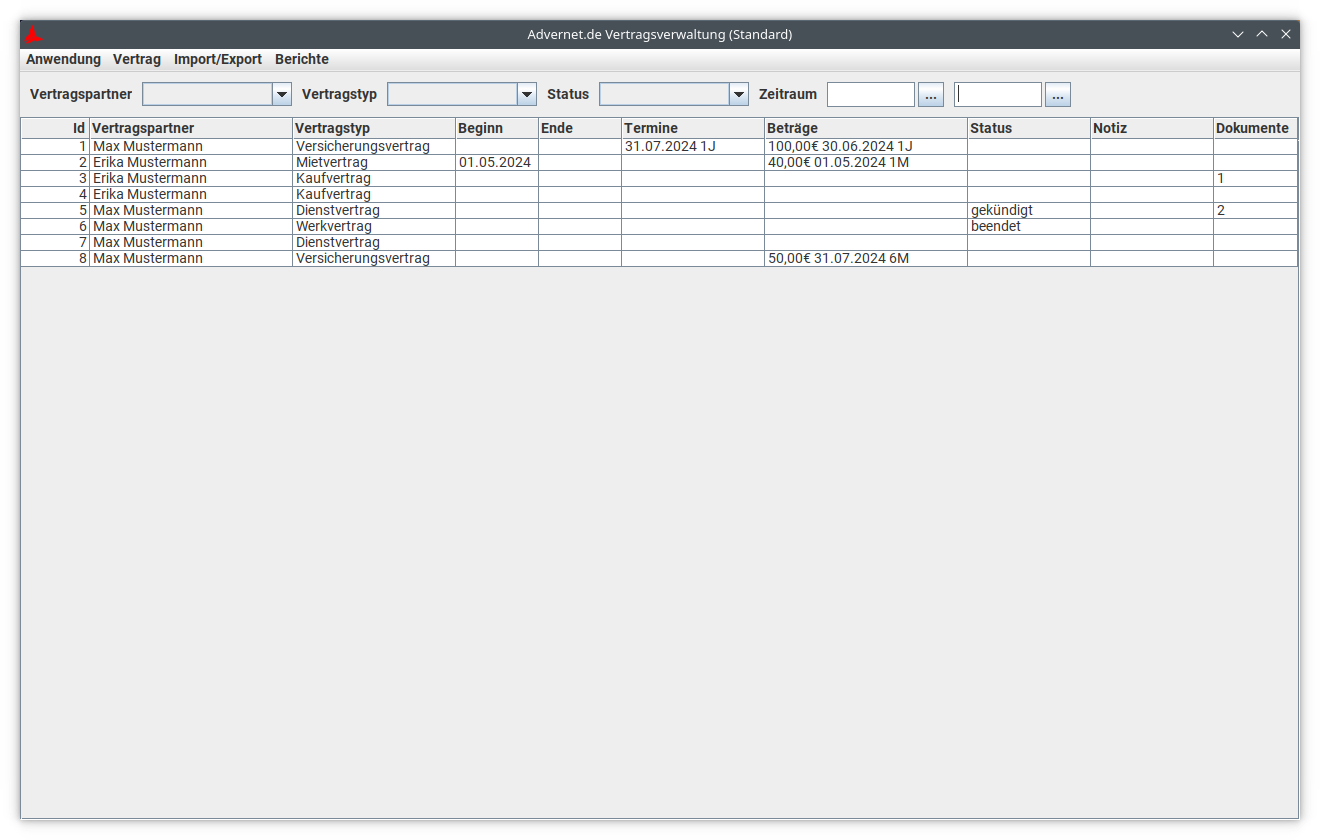
Task: Click the Mietvertrag cell
Action: (x=374, y=162)
